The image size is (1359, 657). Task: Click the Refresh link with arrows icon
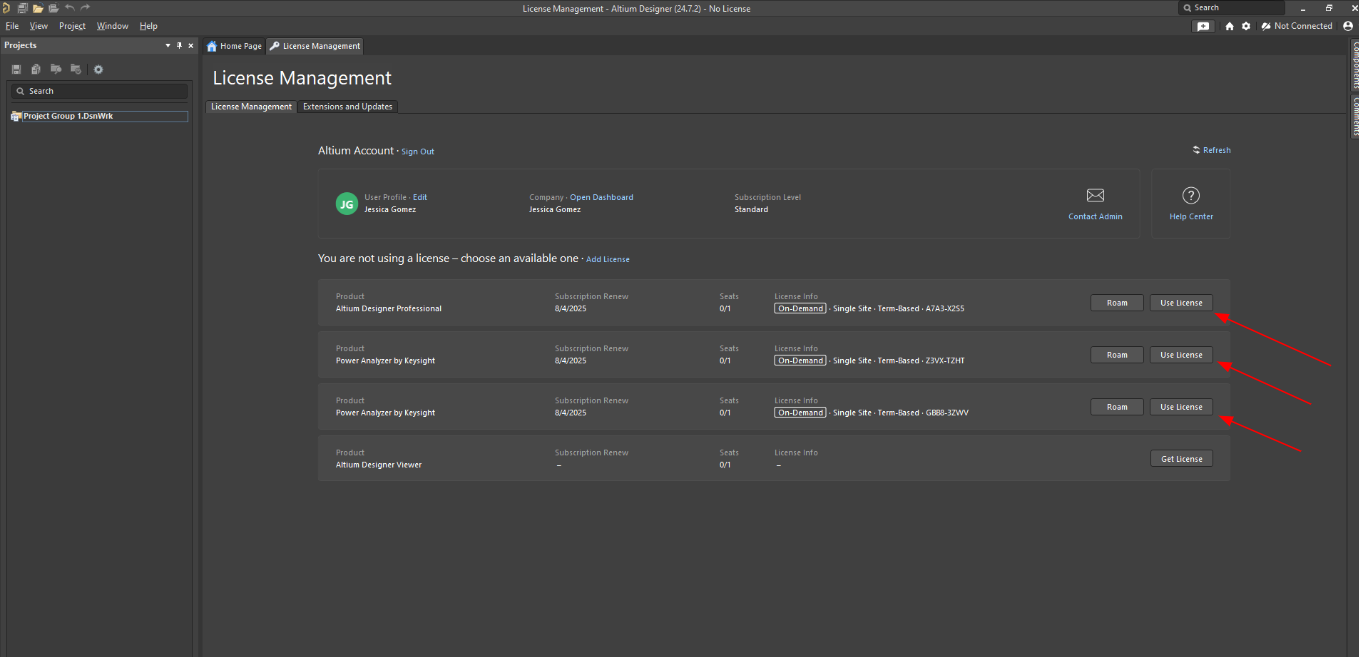coord(1212,150)
